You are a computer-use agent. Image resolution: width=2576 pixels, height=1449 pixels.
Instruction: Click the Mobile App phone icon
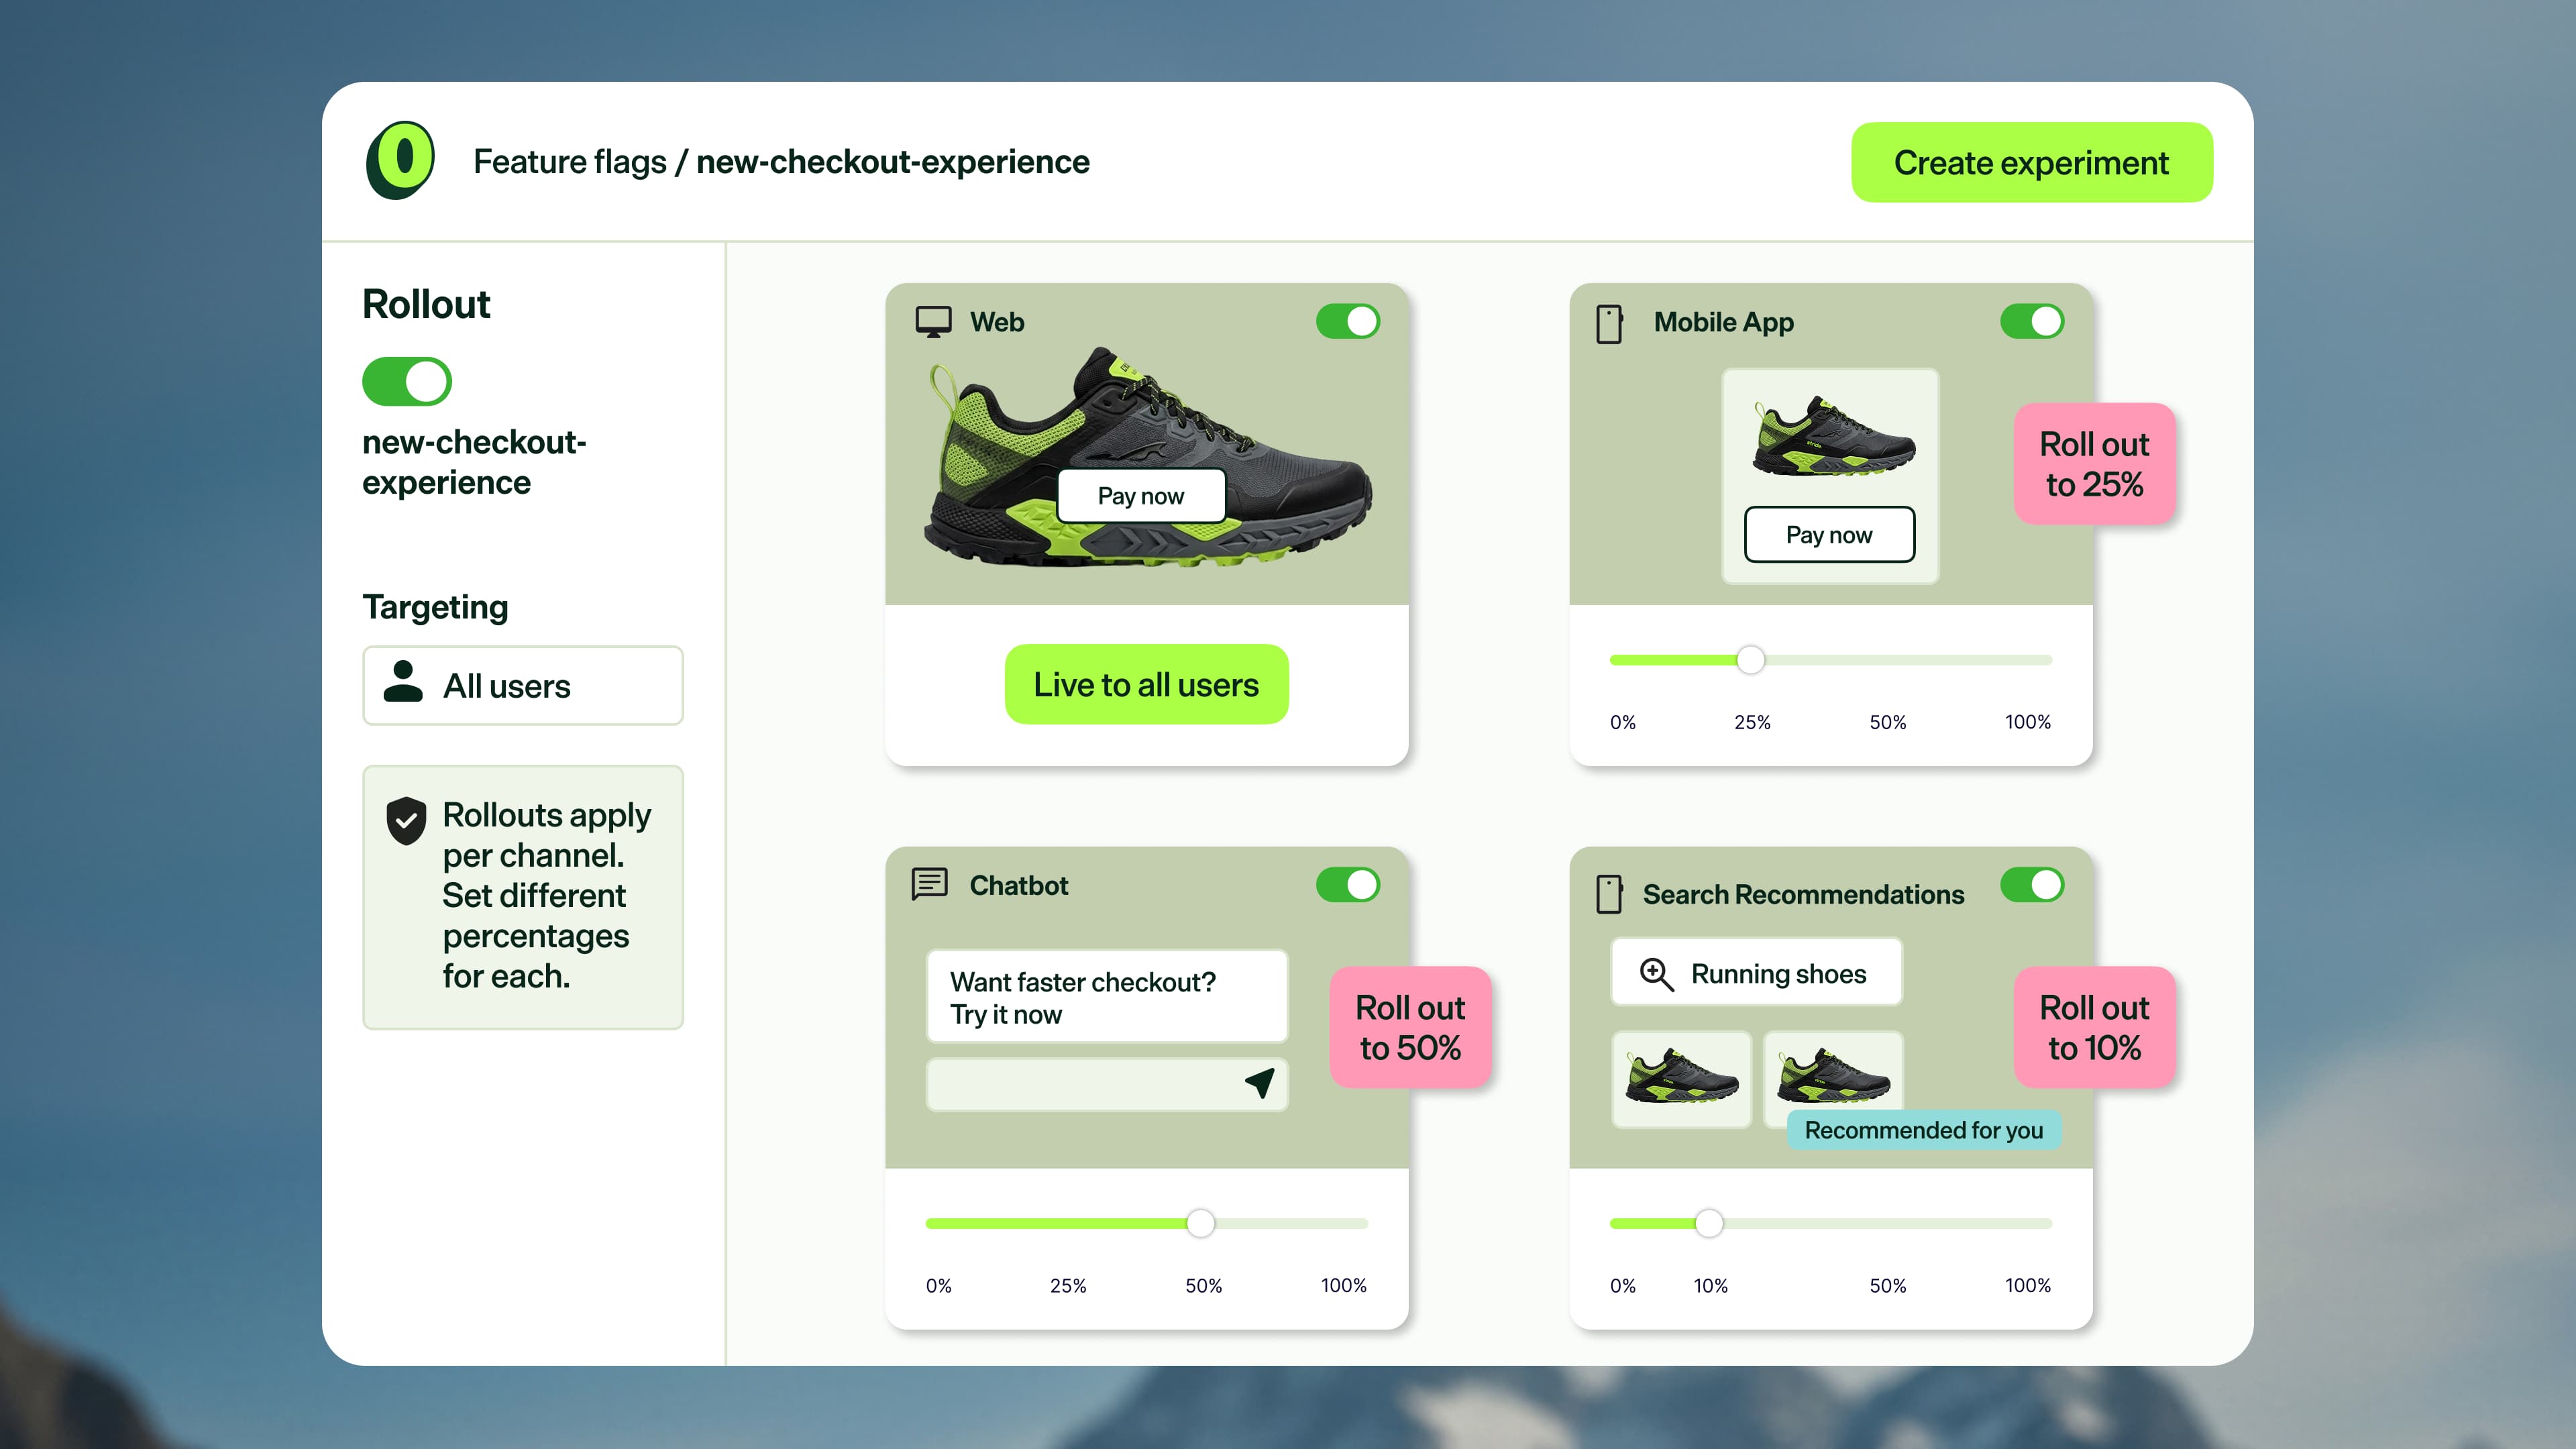pos(1609,324)
